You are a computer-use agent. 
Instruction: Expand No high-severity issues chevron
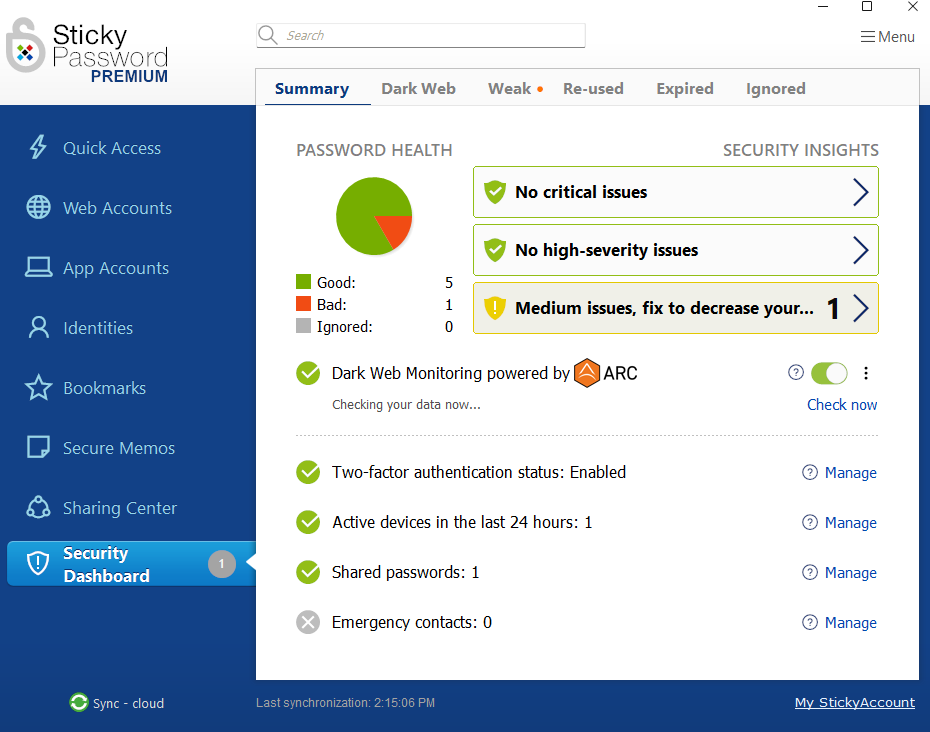click(x=861, y=250)
